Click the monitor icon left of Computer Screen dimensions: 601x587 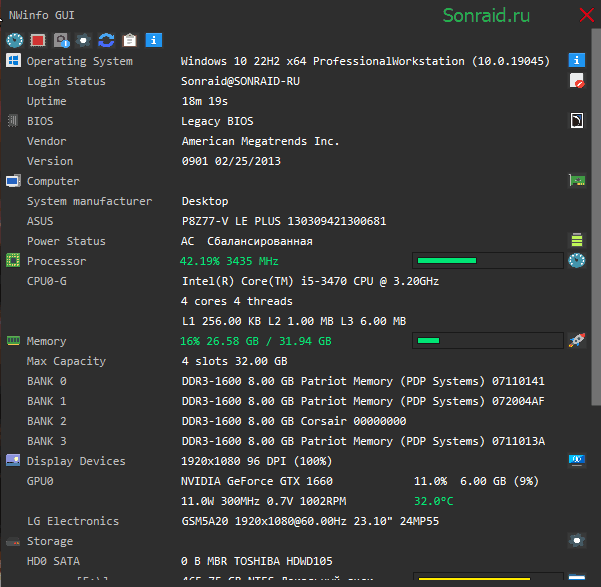pos(13,181)
